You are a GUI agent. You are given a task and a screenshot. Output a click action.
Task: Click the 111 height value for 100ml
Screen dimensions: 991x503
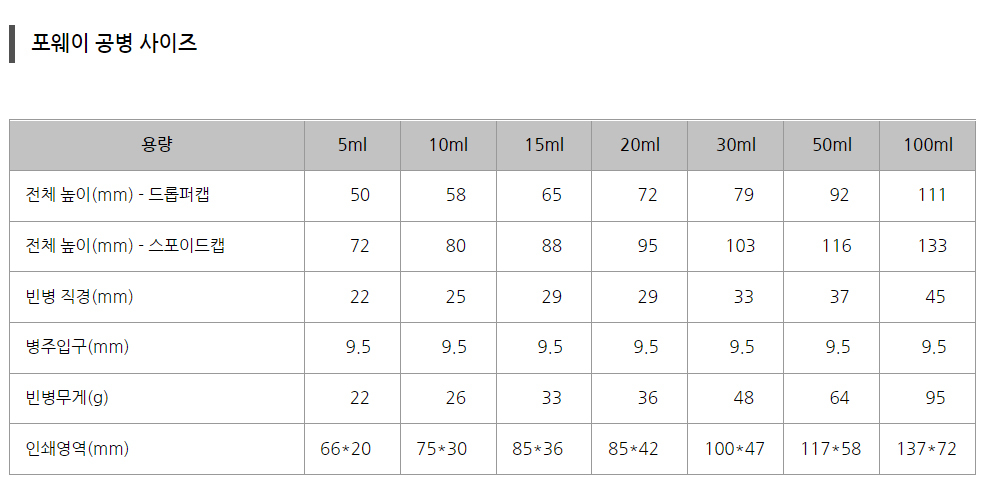click(x=931, y=195)
